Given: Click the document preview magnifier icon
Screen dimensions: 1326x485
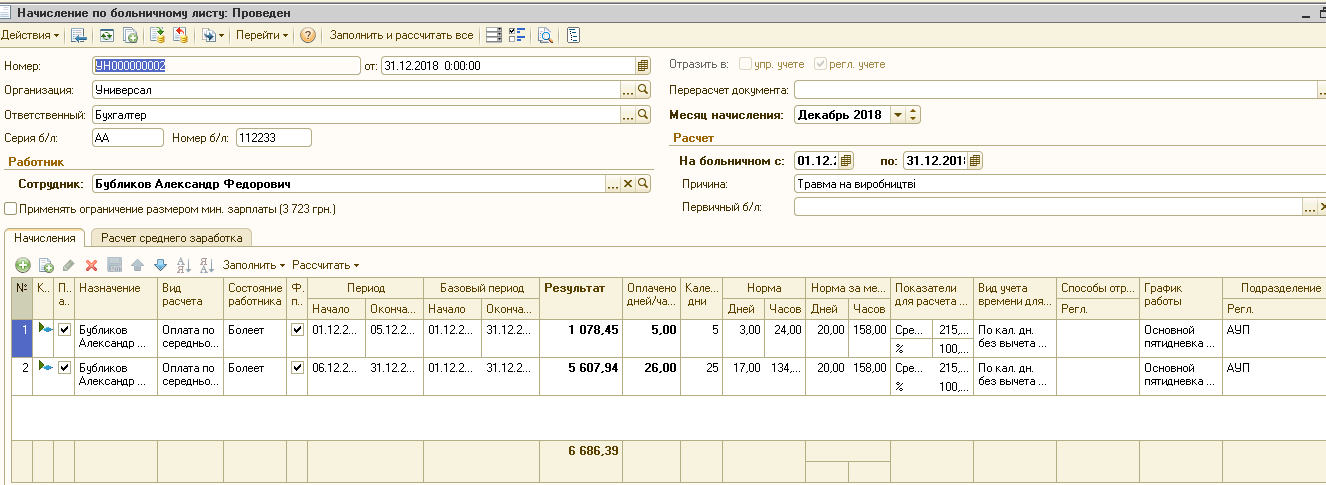Looking at the screenshot, I should (545, 35).
